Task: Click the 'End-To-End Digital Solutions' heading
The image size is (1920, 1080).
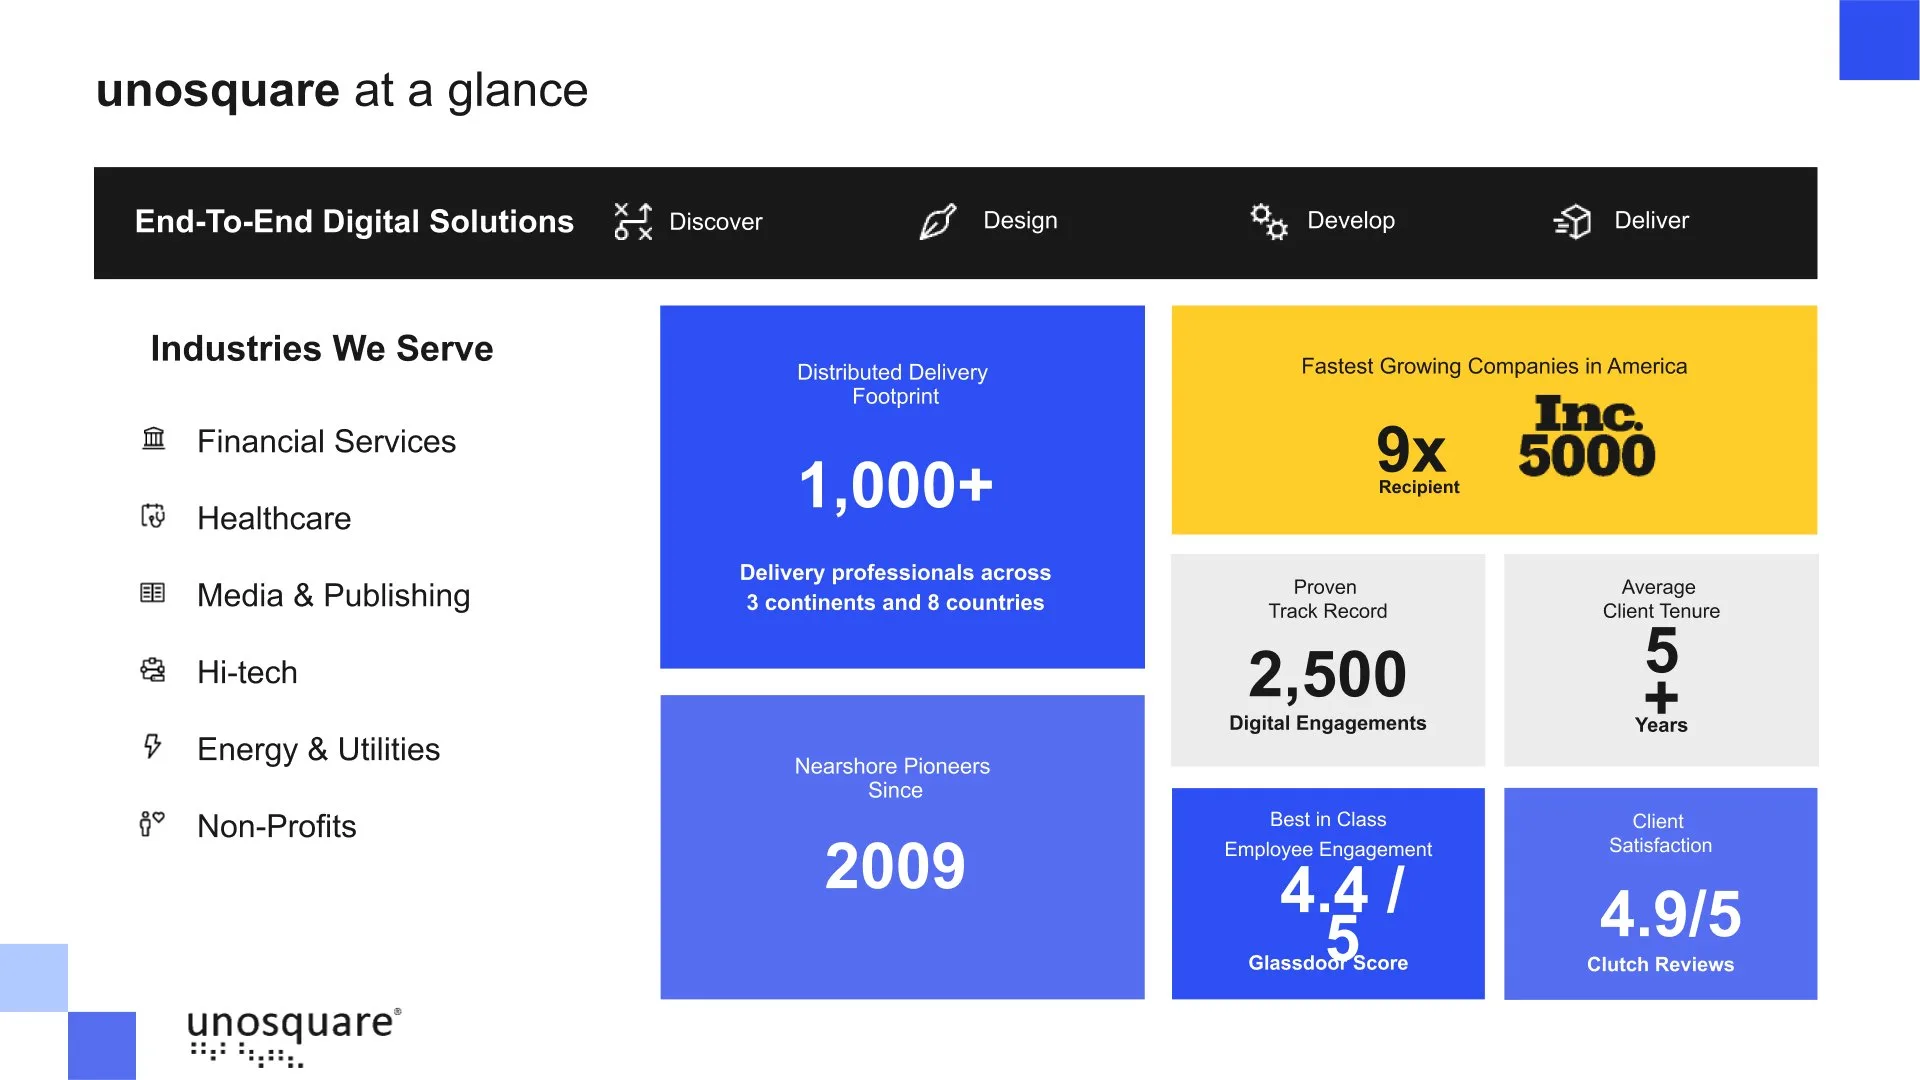Action: (x=354, y=221)
